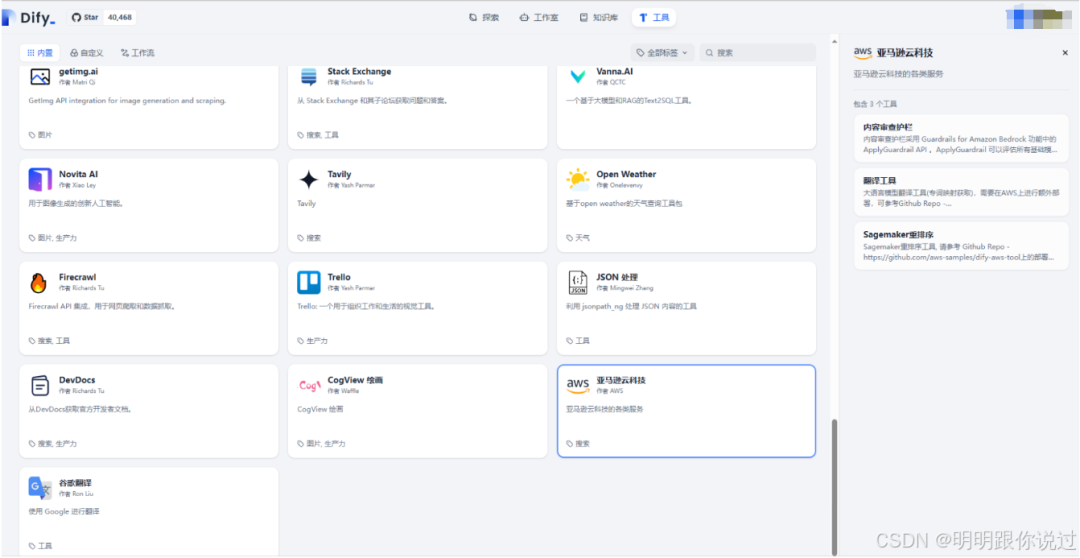Close the 亚马逊云科技 detail panel

click(x=1065, y=52)
